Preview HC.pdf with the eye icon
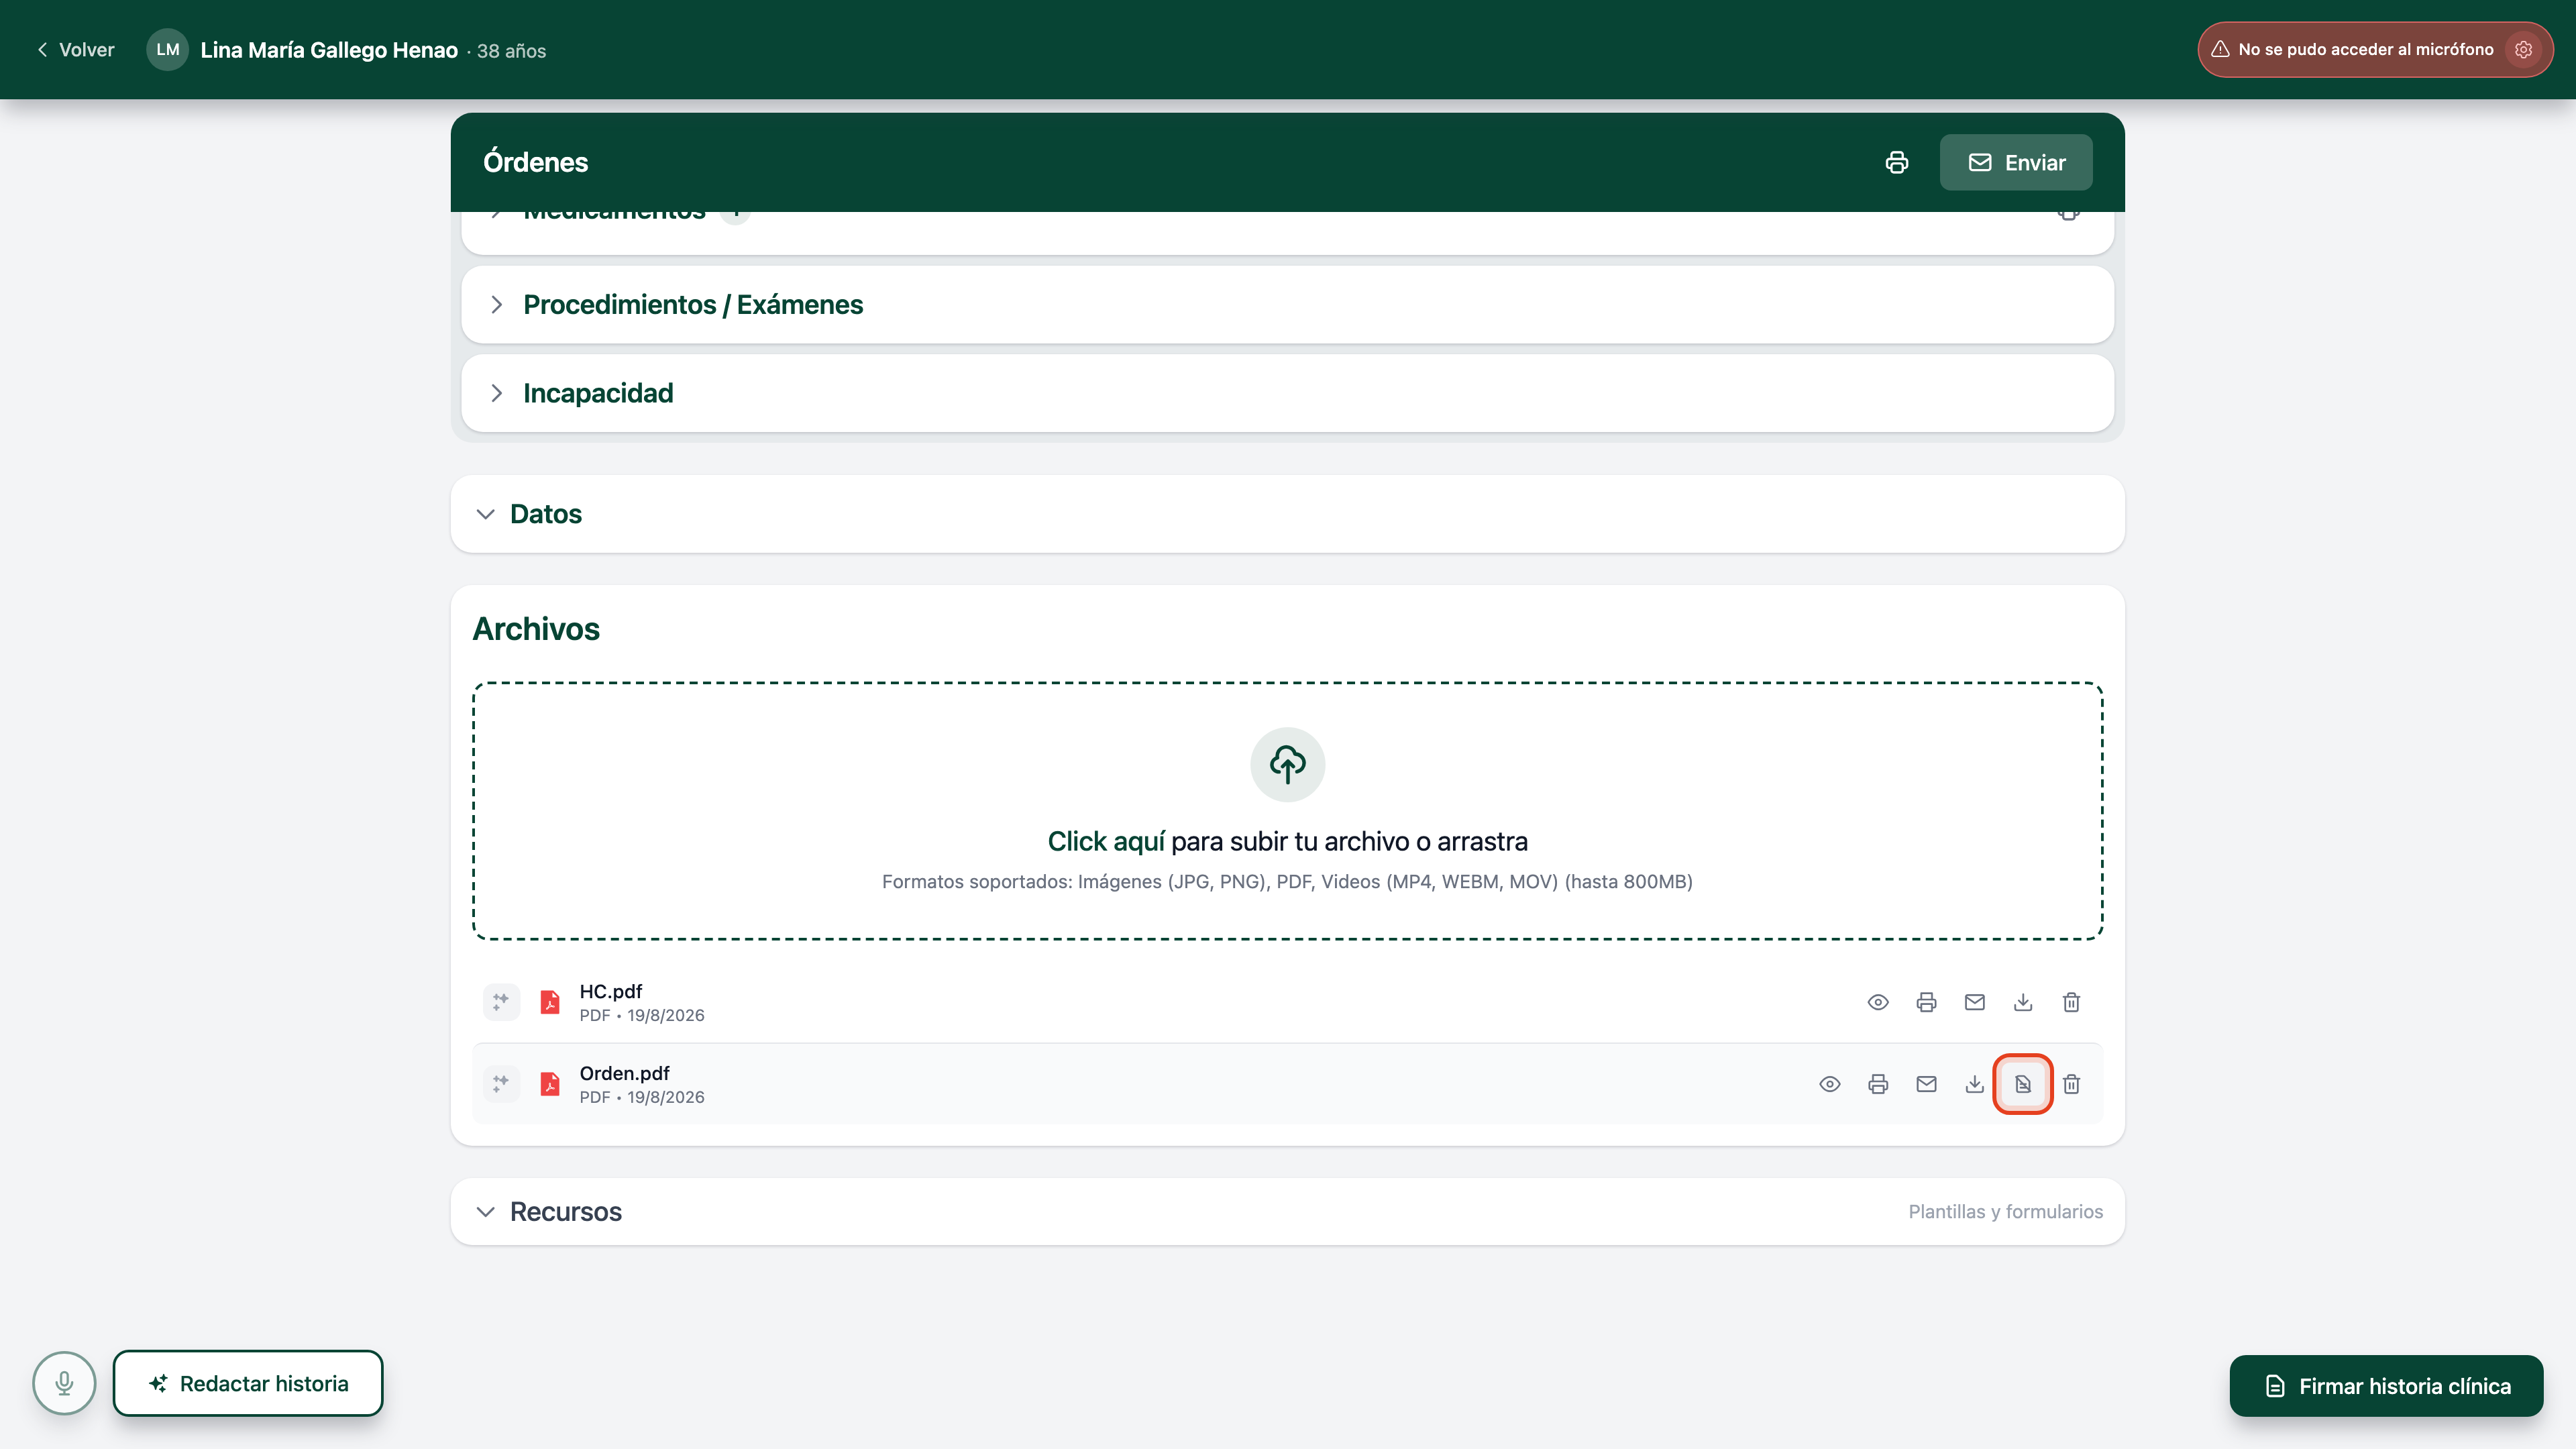This screenshot has width=2576, height=1449. (x=1878, y=1002)
